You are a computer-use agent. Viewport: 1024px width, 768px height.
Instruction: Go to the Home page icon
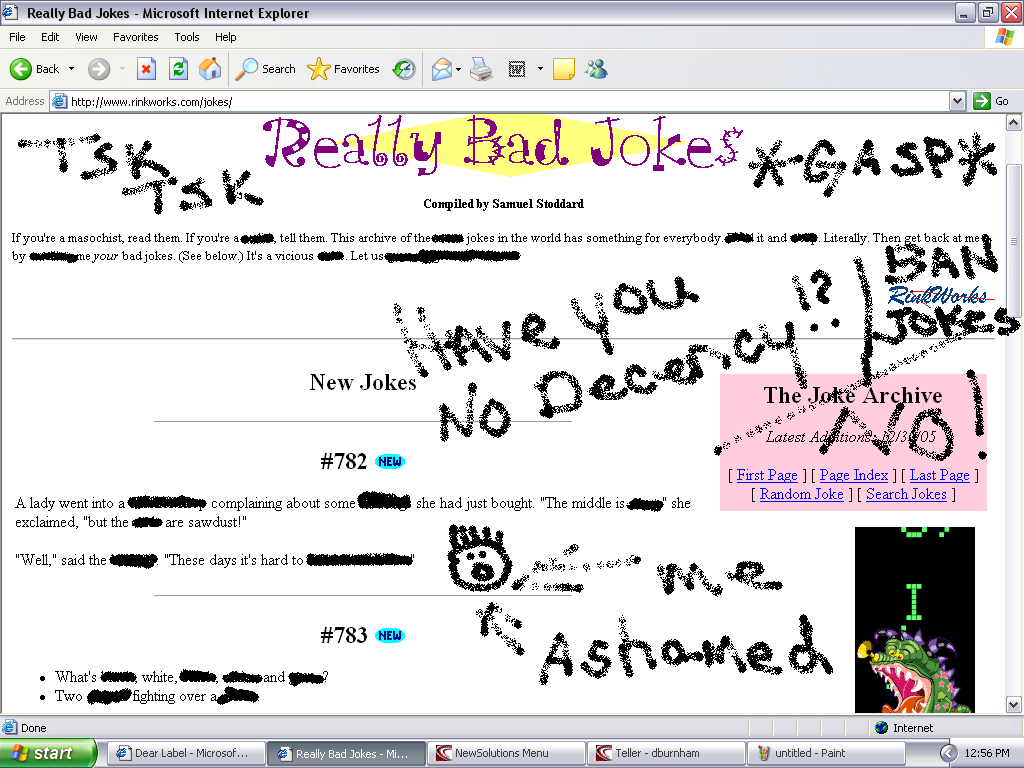(x=210, y=69)
